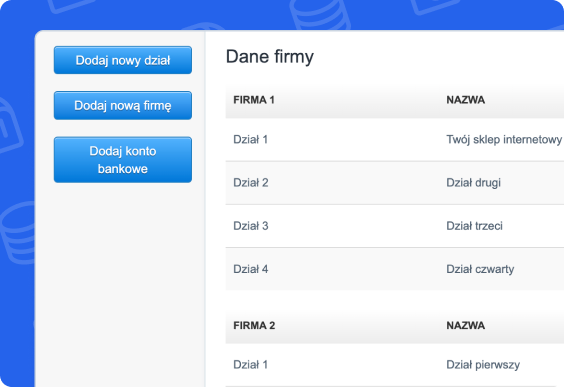Click the Dodaj konto bankowe button
Viewport: 564px width, 387px height.
click(123, 160)
